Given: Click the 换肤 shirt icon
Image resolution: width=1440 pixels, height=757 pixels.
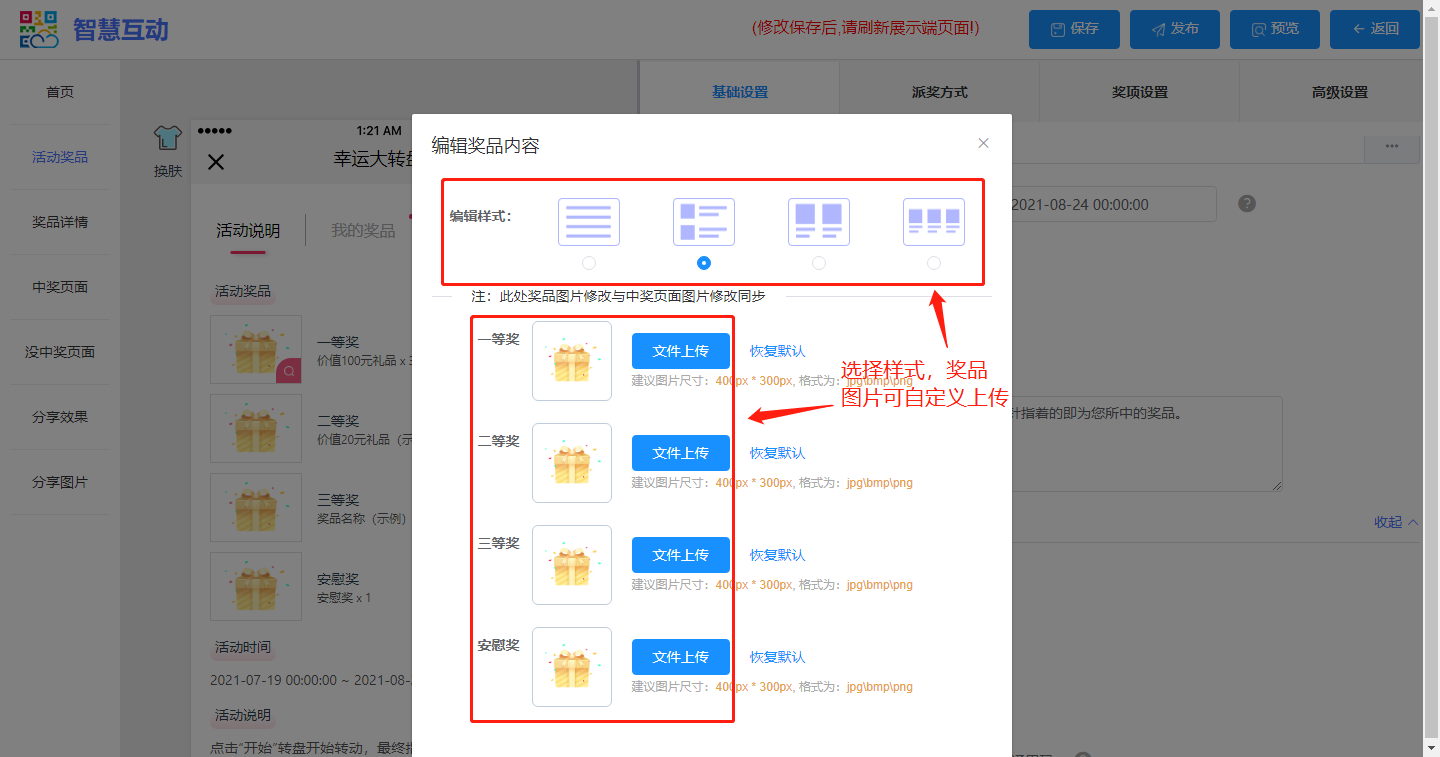Looking at the screenshot, I should pos(167,139).
